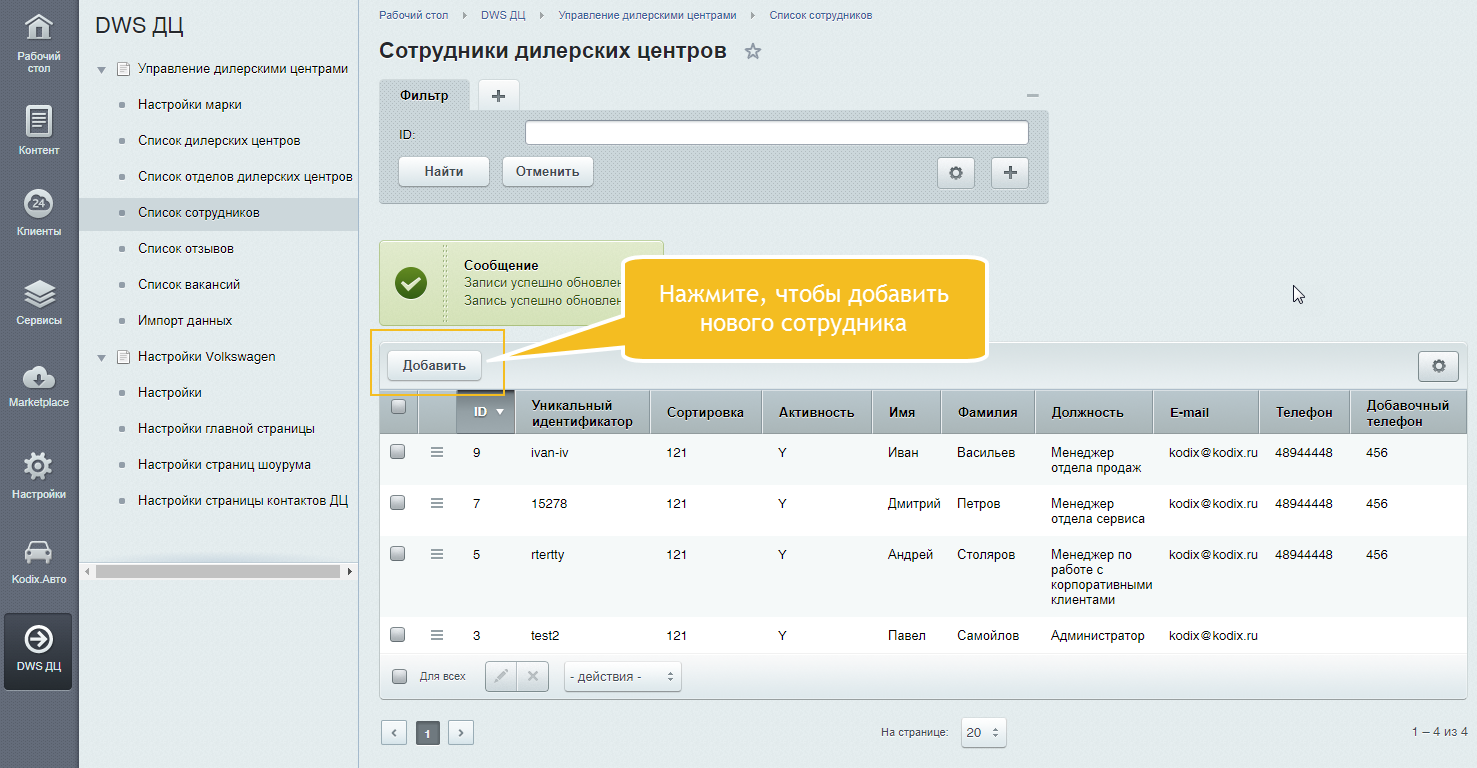Image resolution: width=1477 pixels, height=768 pixels.
Task: Sort by Активность column header
Action: tap(816, 412)
